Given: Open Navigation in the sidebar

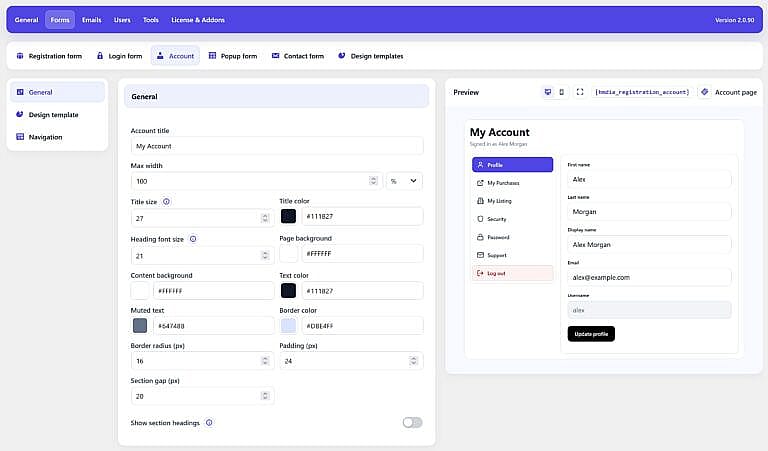Looking at the screenshot, I should [57, 137].
